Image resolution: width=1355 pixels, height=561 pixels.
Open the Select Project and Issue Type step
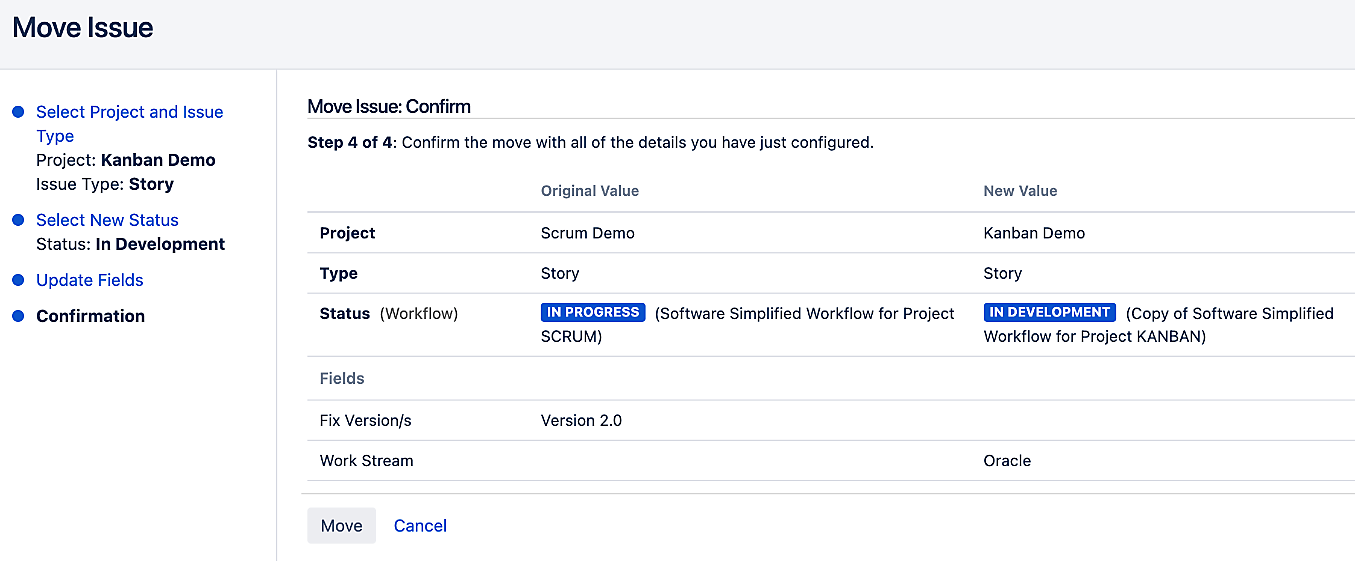[x=130, y=124]
